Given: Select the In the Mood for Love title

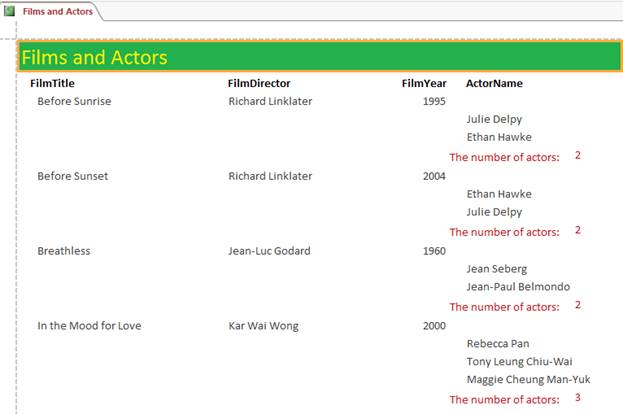Looking at the screenshot, I should tap(89, 326).
